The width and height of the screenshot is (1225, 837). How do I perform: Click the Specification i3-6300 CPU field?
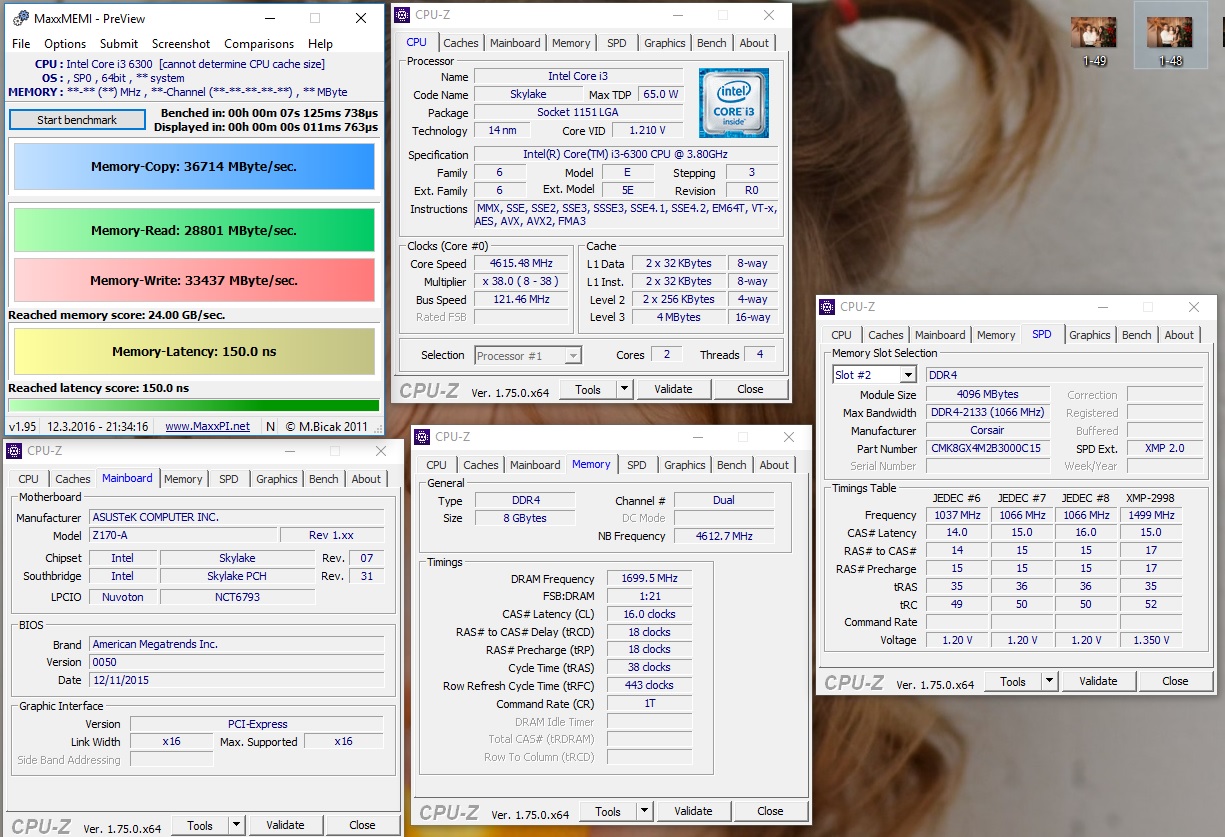point(625,155)
